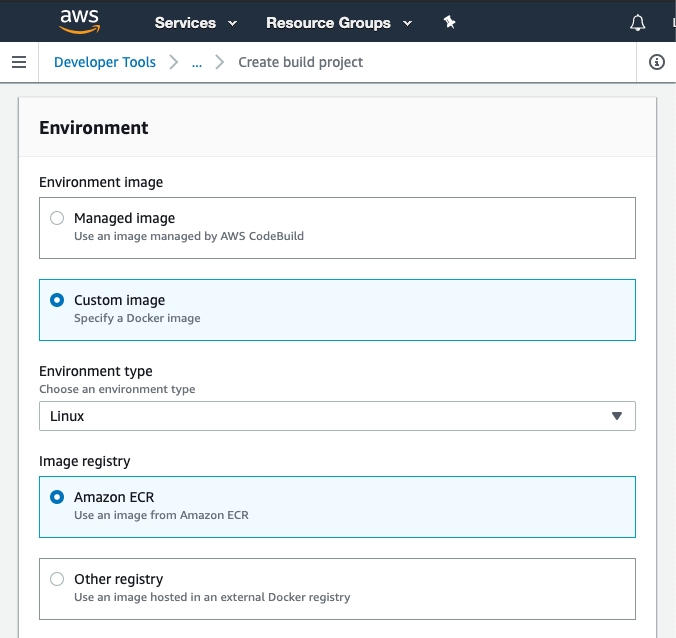Select the Other registry radio button

tap(57, 579)
